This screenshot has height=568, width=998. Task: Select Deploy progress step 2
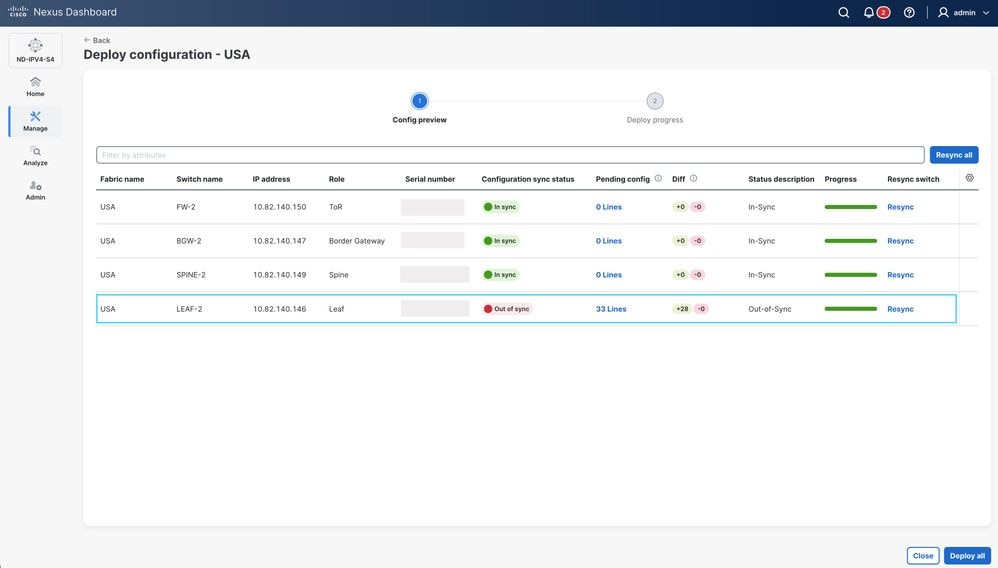[654, 101]
